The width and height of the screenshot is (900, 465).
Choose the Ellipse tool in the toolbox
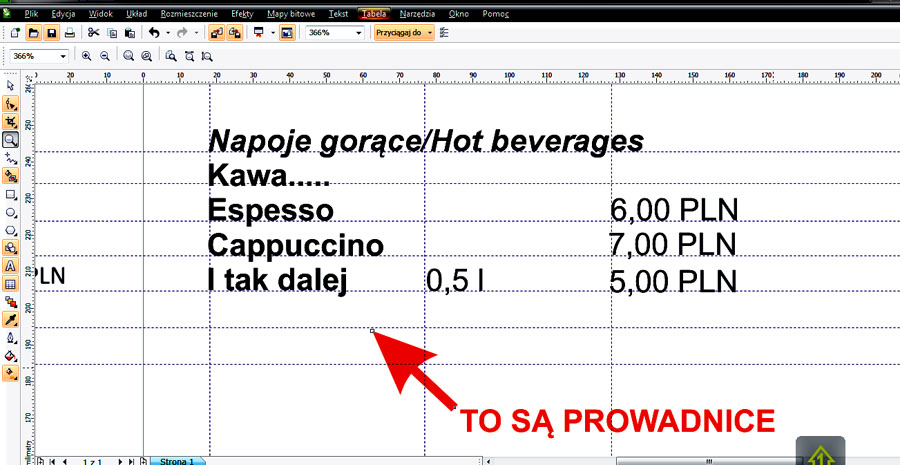click(x=11, y=212)
